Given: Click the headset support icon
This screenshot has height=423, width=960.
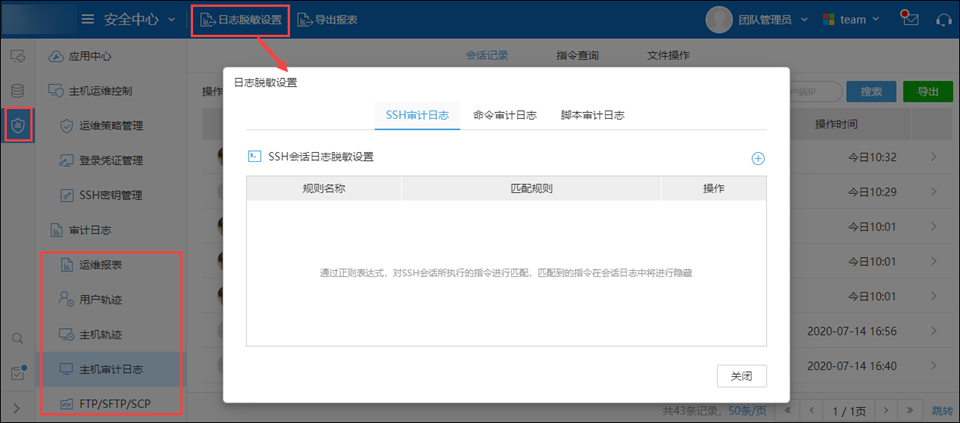Looking at the screenshot, I should point(944,20).
